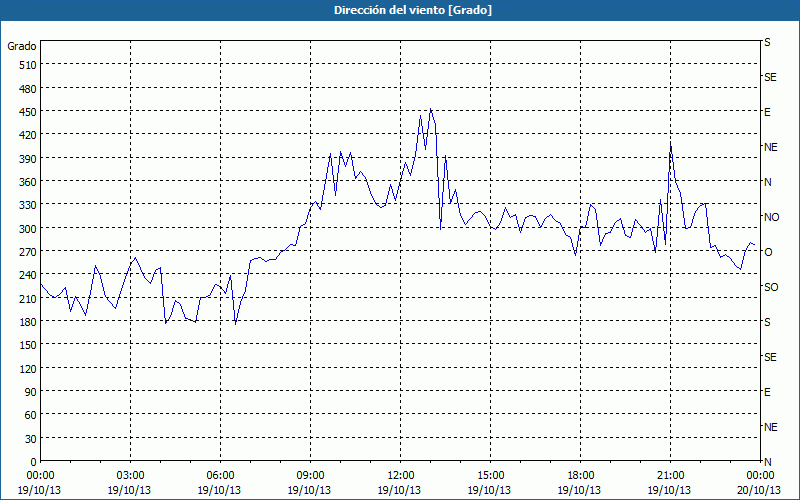800x500 pixels.
Task: Click the 00:00 label above the 20/10/13 date
Action: pos(760,476)
